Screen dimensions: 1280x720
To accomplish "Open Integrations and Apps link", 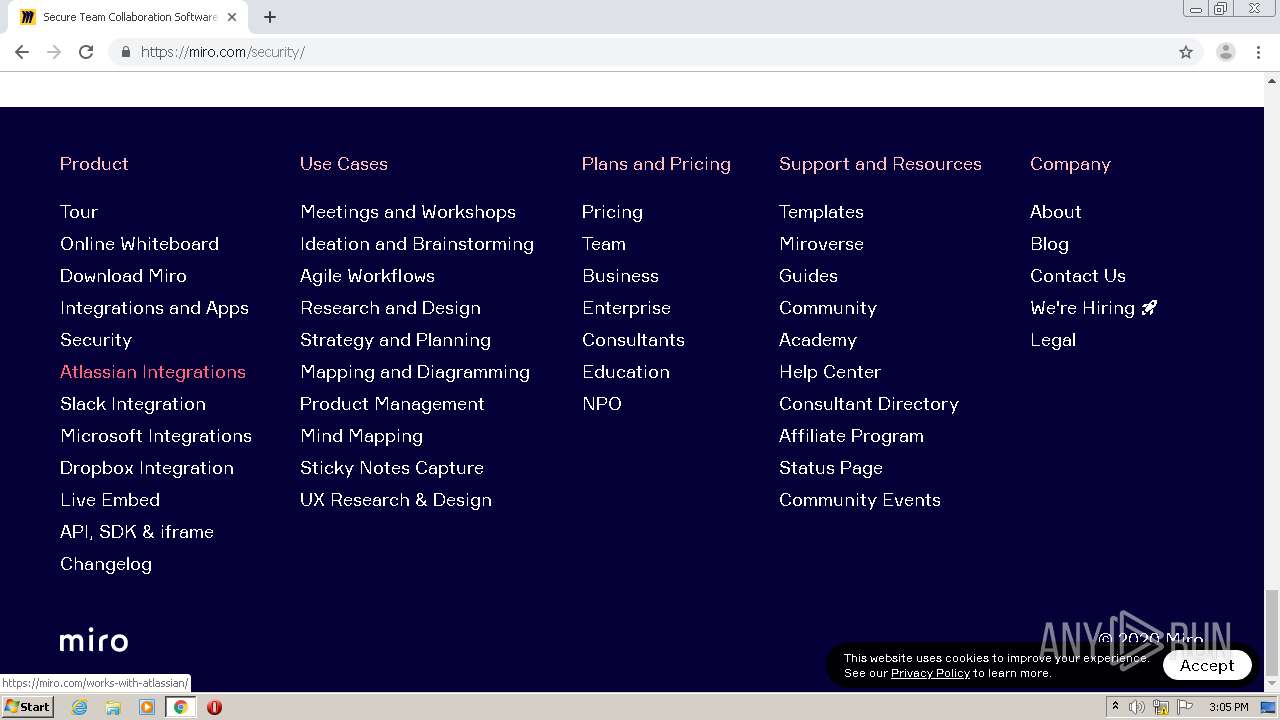I will (154, 308).
